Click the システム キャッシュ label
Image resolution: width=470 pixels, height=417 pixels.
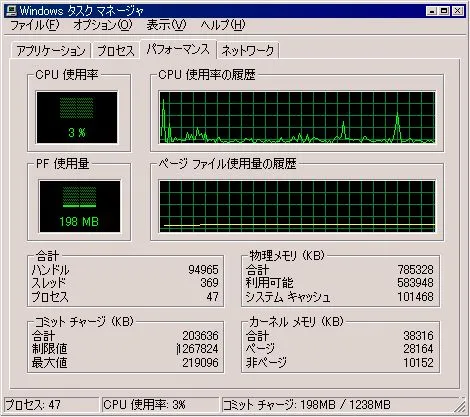tap(288, 297)
